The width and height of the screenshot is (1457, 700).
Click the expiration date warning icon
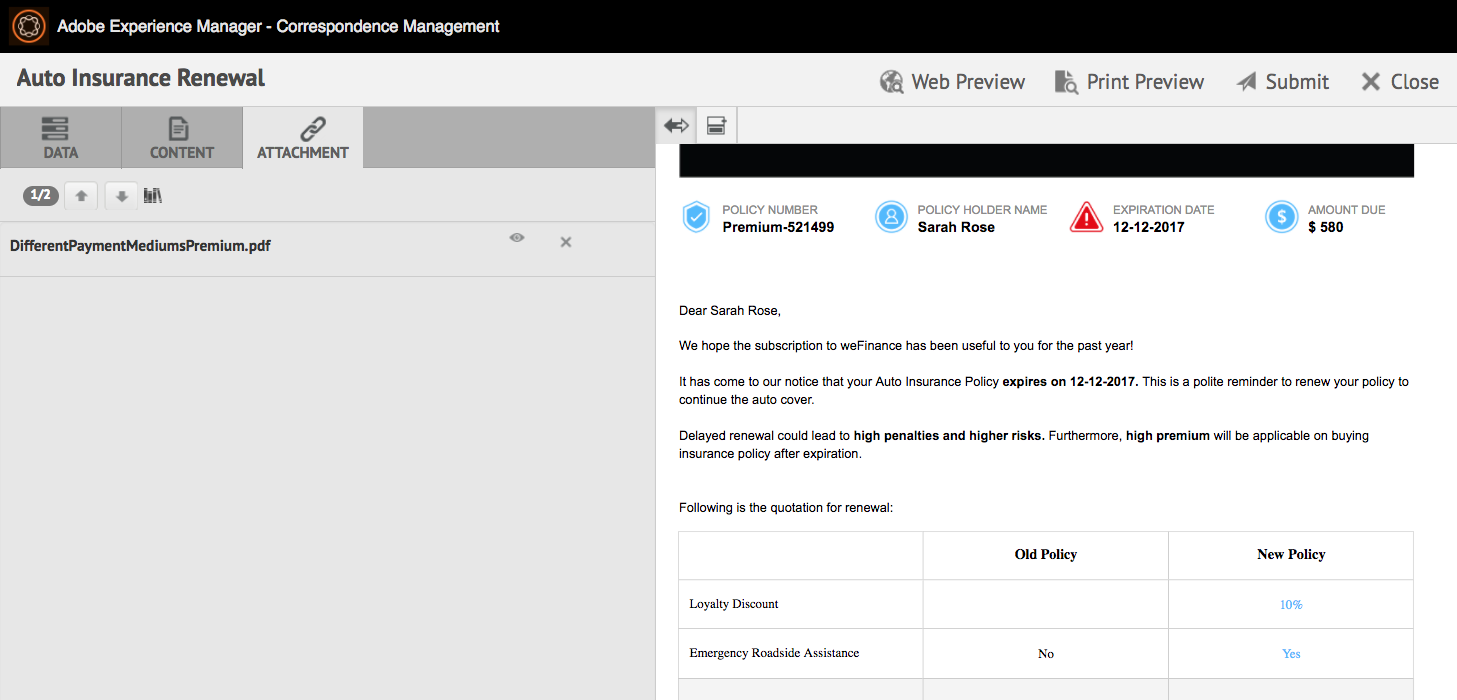pyautogui.click(x=1086, y=217)
